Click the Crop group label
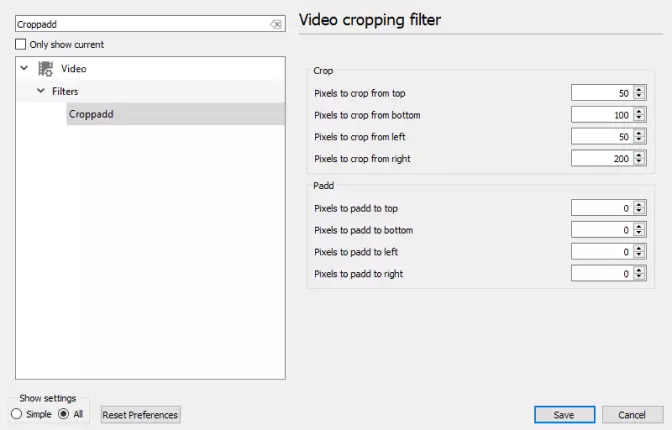This screenshot has height=430, width=672. click(323, 71)
